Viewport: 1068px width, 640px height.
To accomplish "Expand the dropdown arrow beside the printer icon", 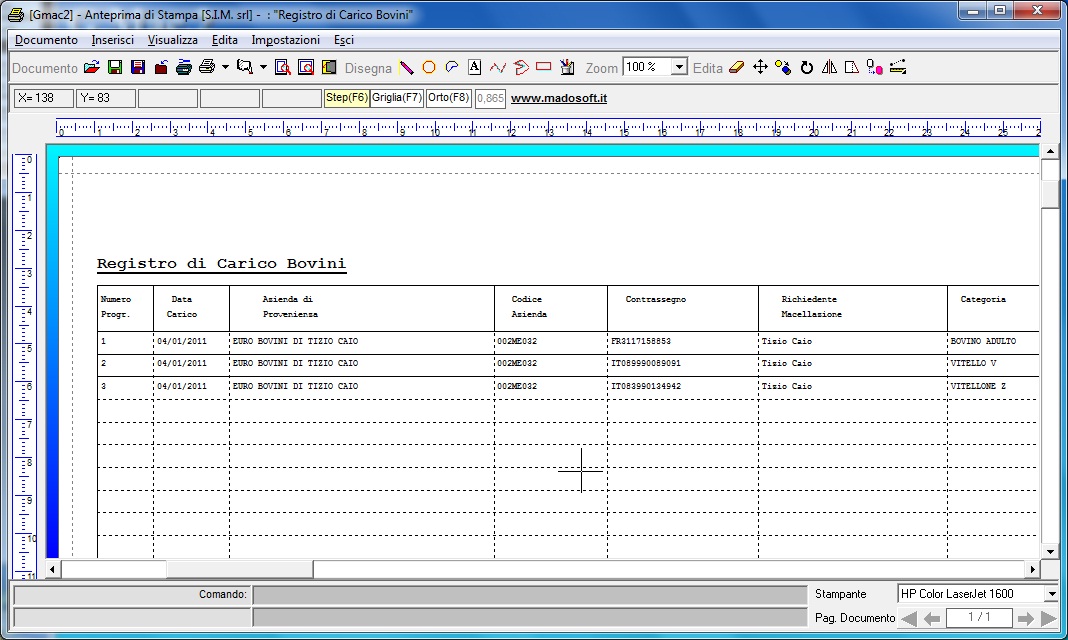I will pyautogui.click(x=225, y=67).
